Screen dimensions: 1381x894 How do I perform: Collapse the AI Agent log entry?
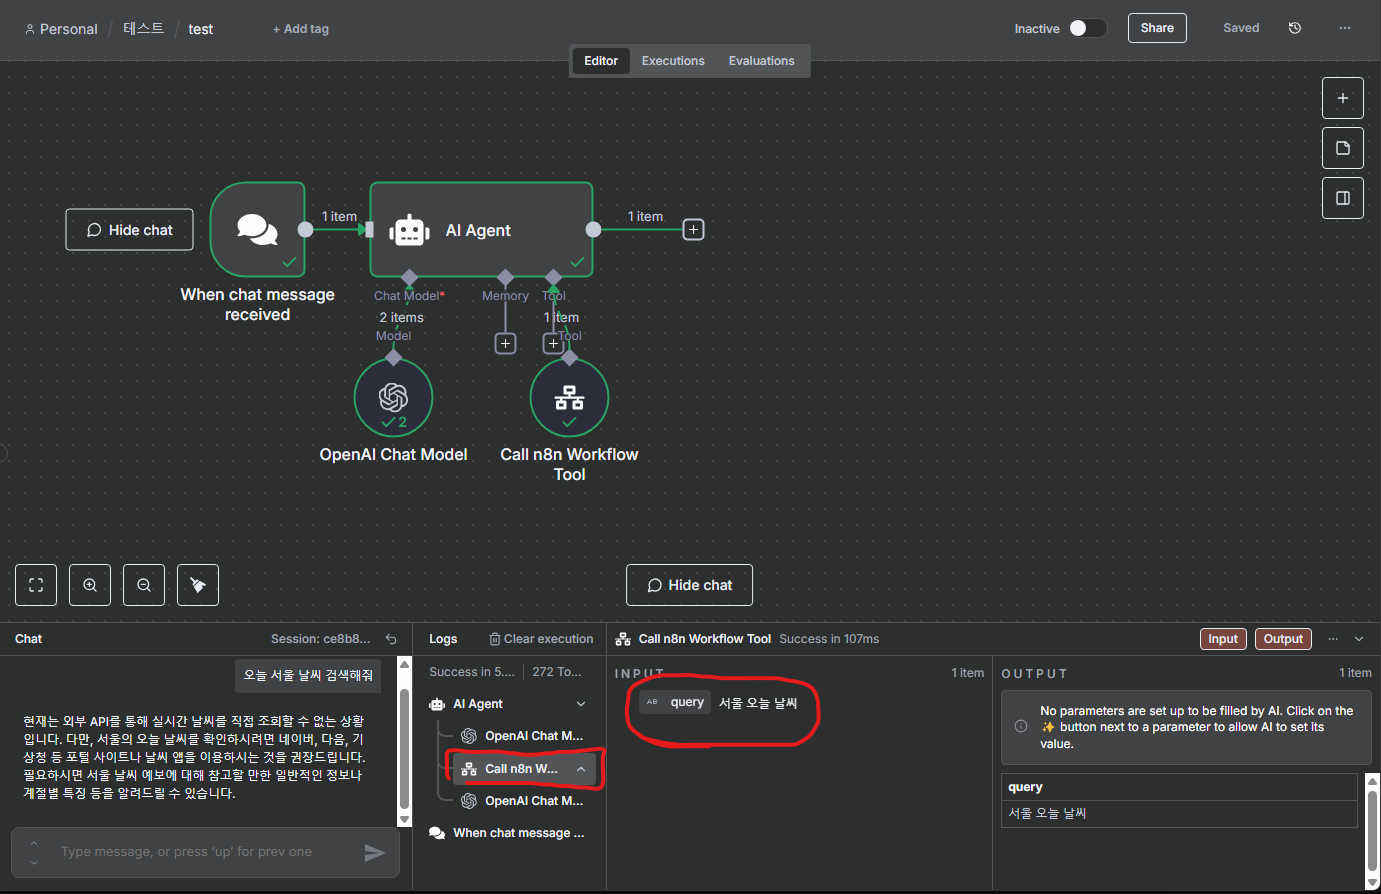(x=581, y=704)
